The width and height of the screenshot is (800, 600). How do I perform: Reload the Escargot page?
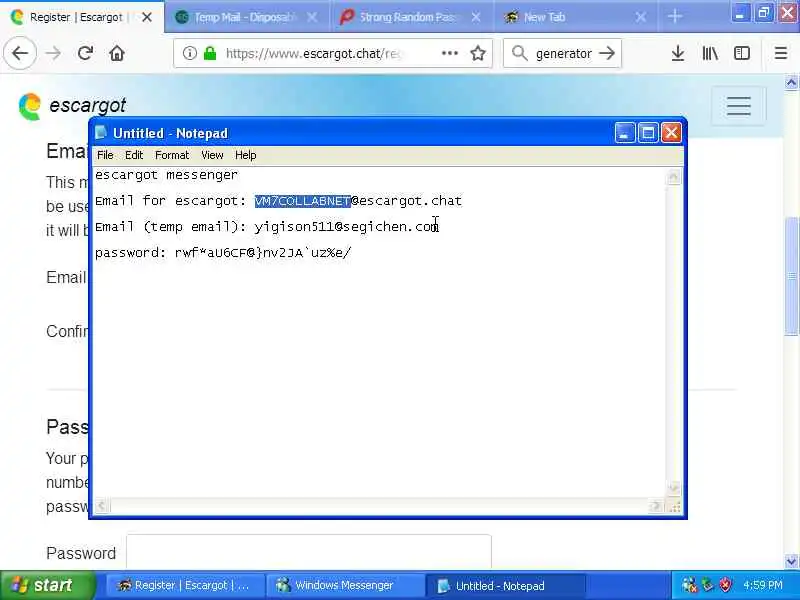pos(85,53)
